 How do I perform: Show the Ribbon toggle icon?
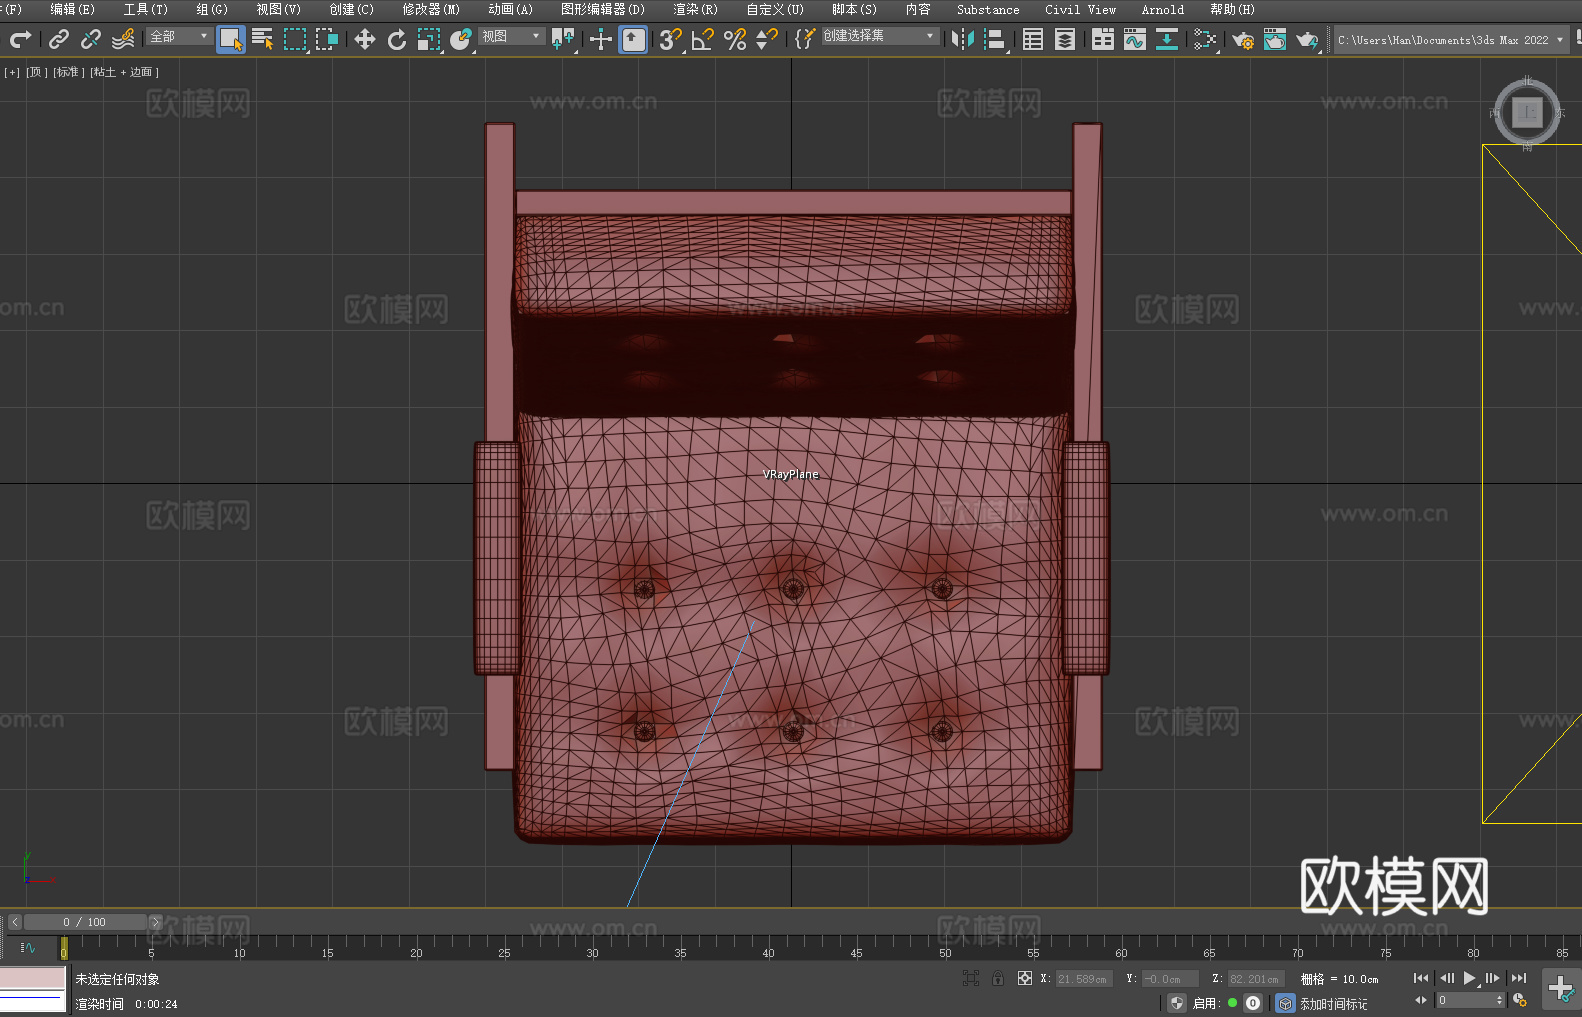coord(1103,39)
